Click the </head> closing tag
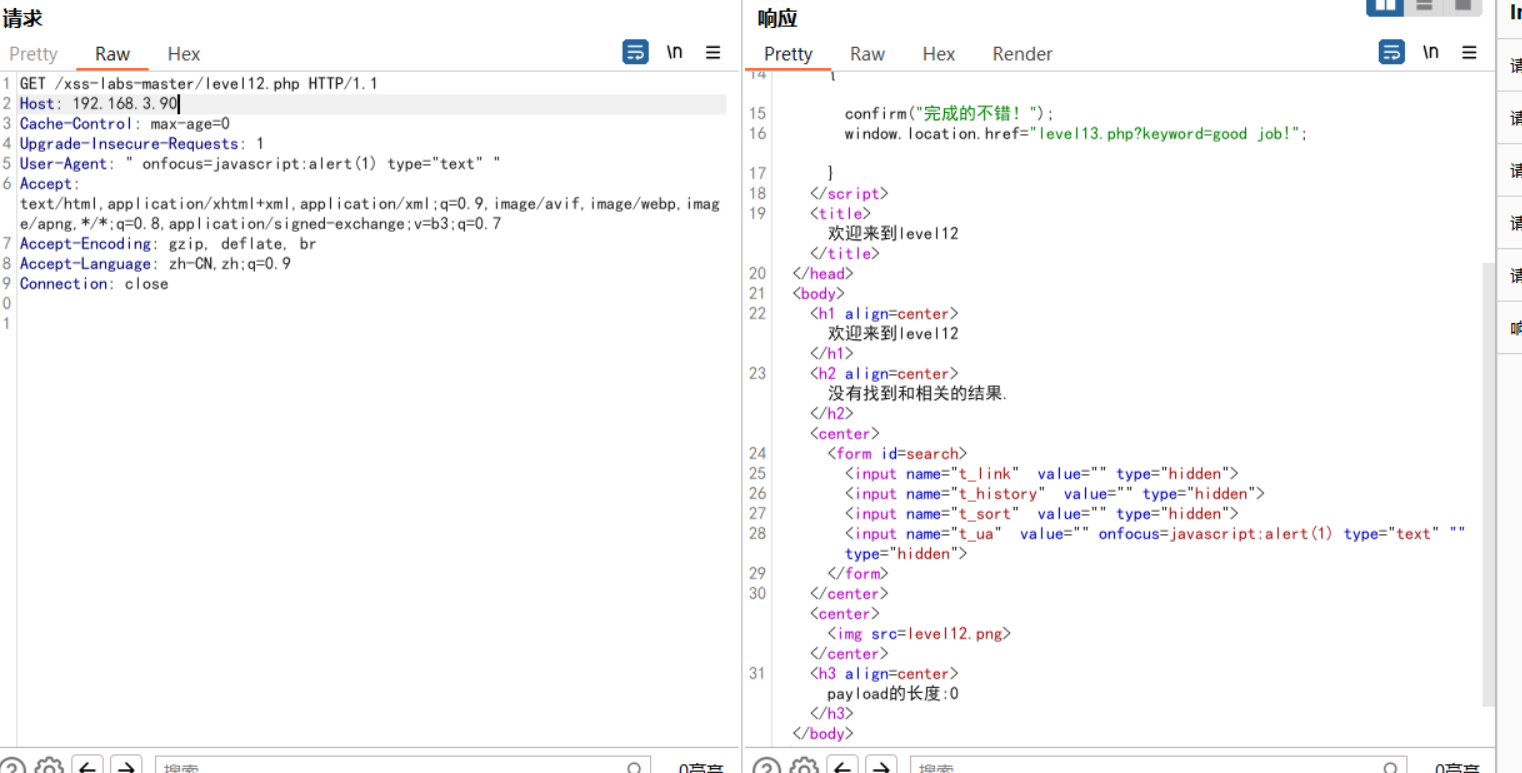The image size is (1522, 773). coord(823,273)
